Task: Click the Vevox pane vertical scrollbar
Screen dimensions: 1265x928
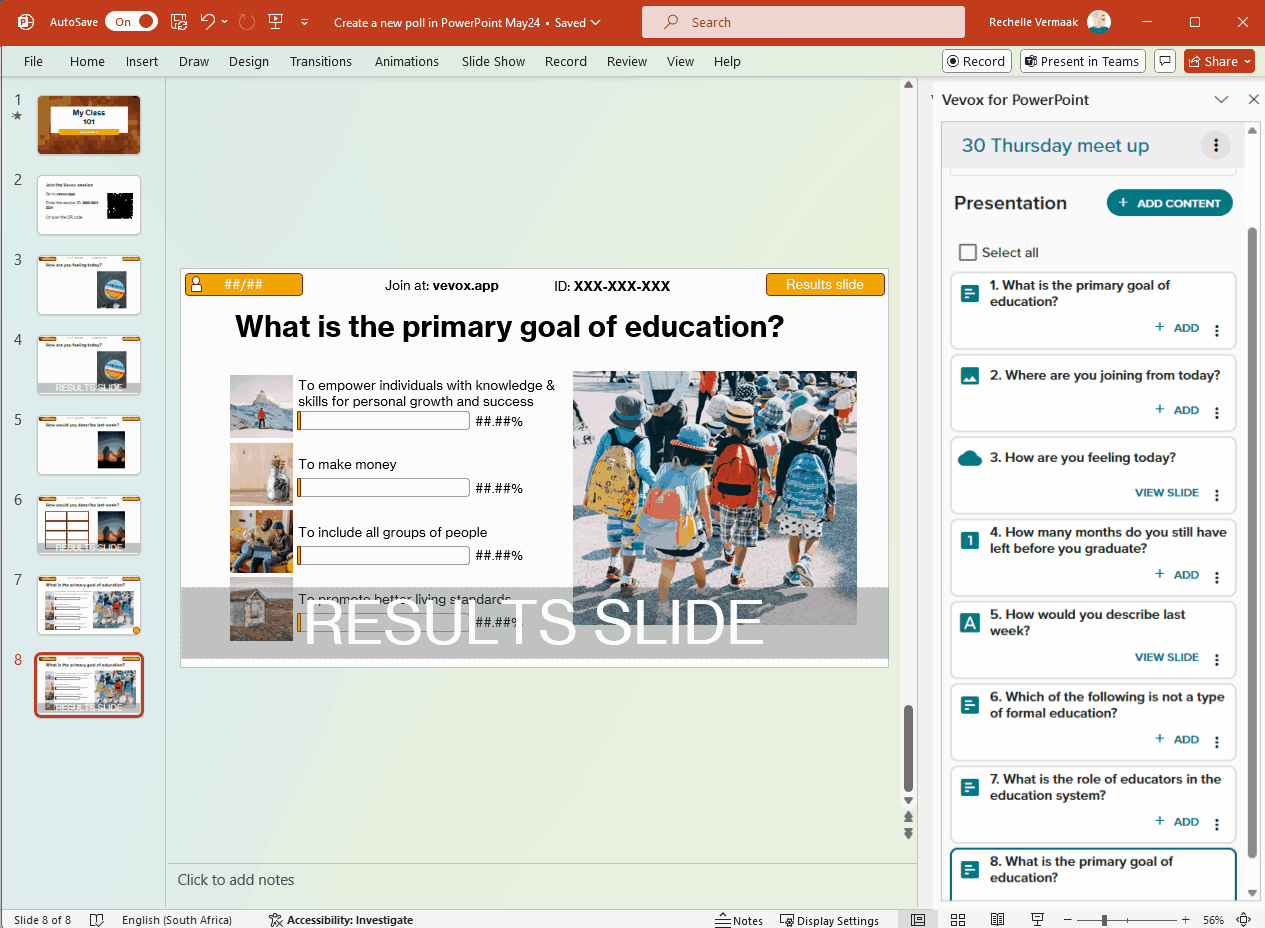Action: click(1253, 540)
